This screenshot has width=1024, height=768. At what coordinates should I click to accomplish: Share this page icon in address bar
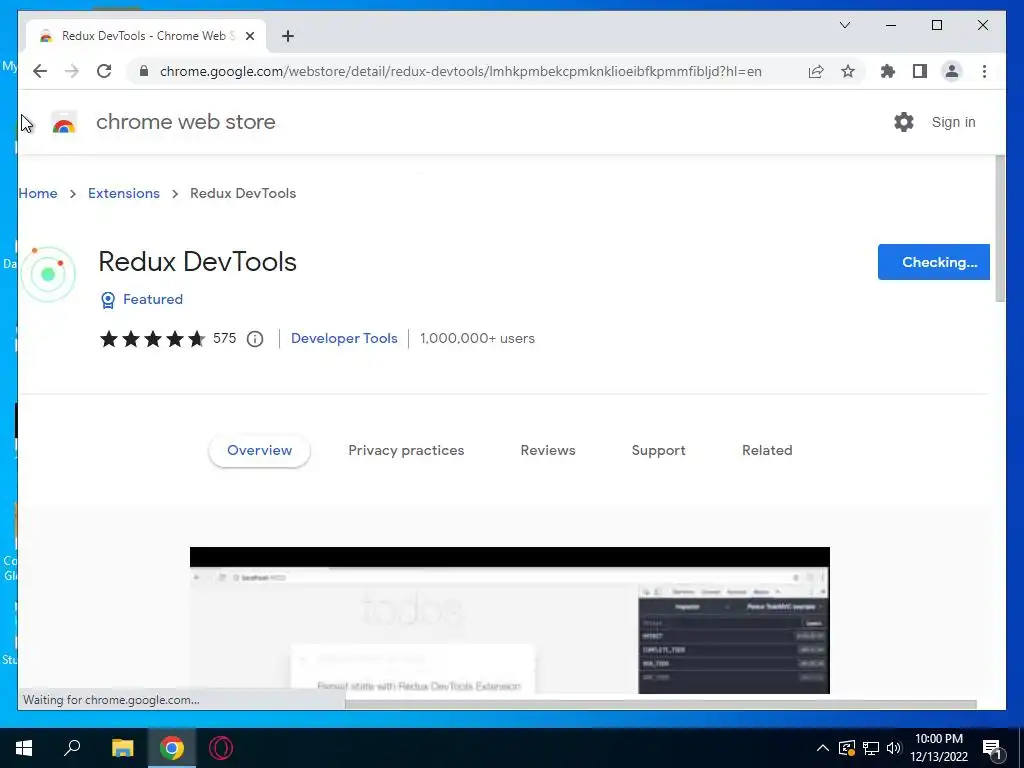pyautogui.click(x=816, y=71)
